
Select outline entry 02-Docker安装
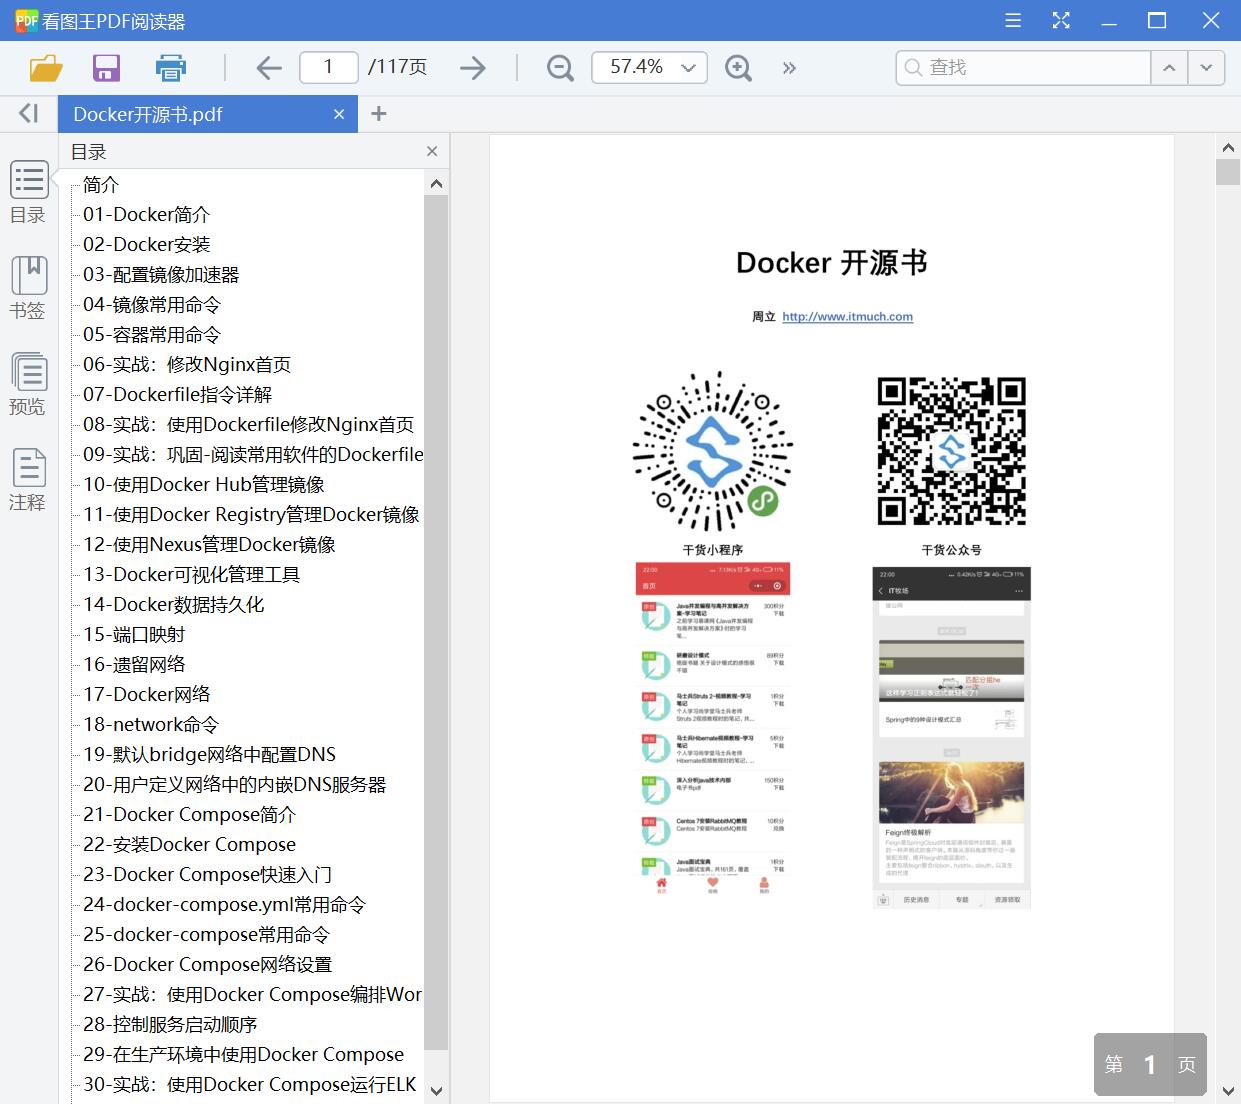pos(146,245)
